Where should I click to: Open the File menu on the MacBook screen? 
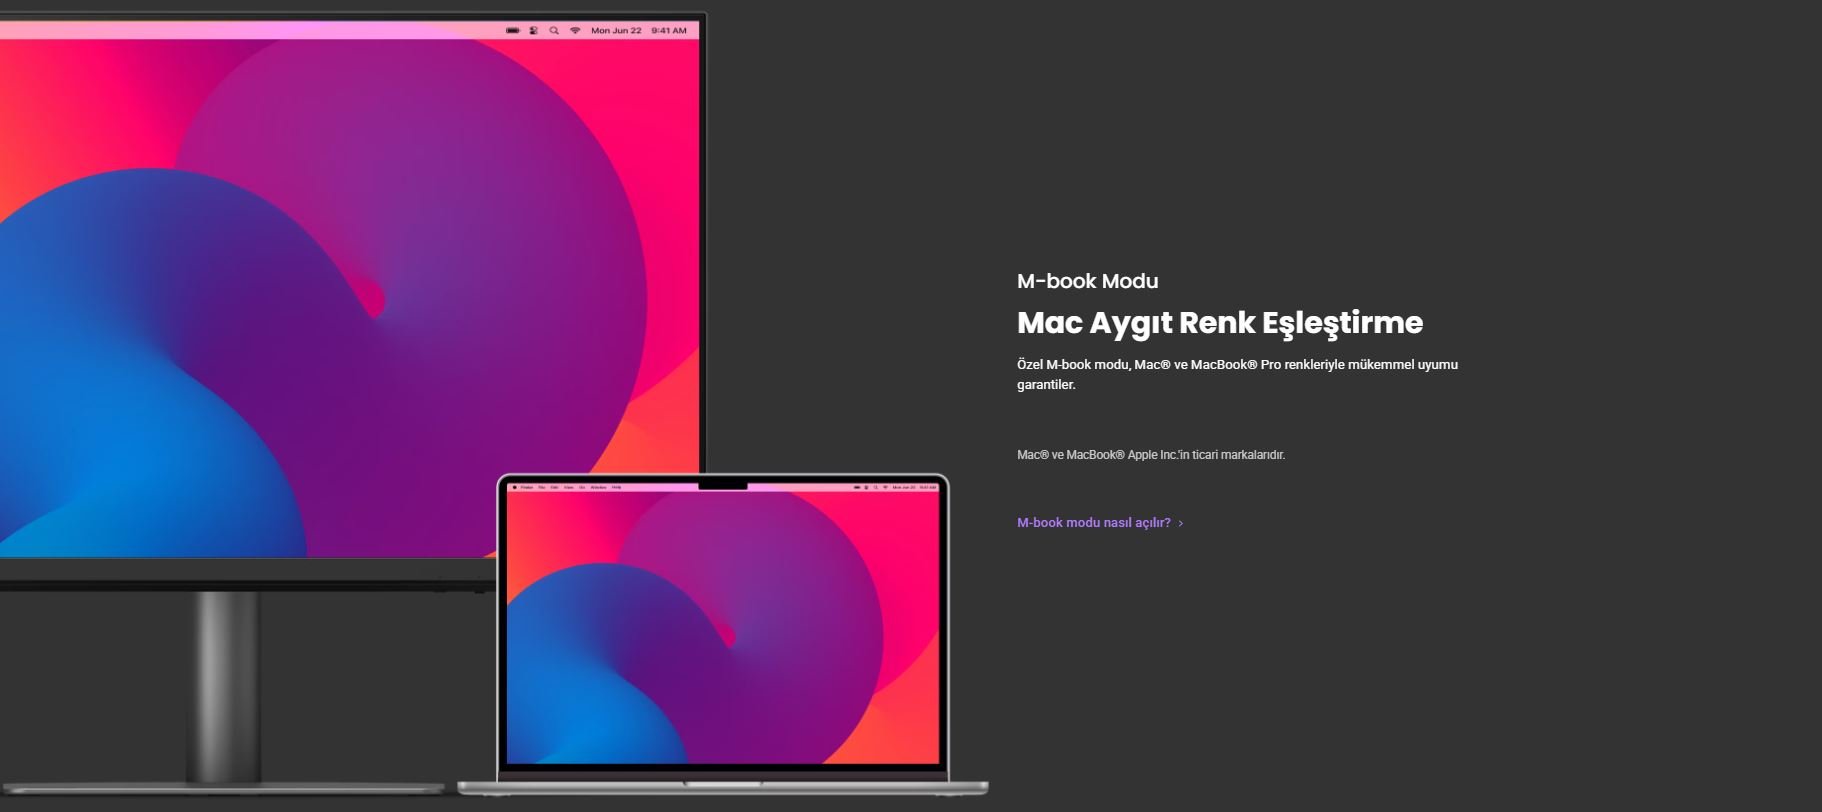[542, 487]
